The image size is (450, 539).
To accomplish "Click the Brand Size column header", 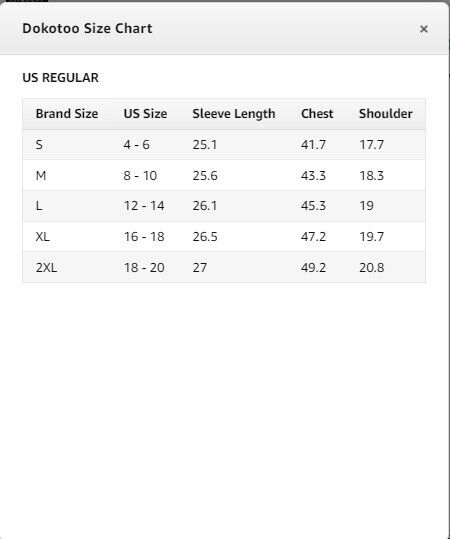I will (67, 113).
